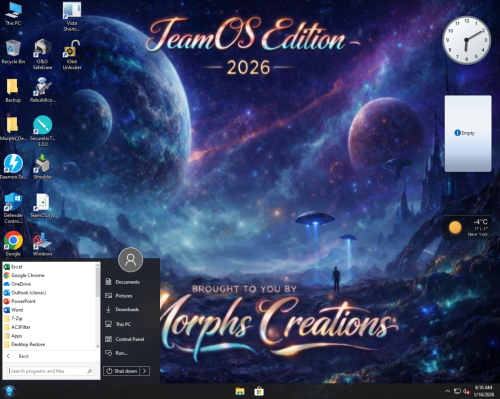Click the magnifier icon in the search box
Screen dimensions: 500x399
tap(89, 371)
